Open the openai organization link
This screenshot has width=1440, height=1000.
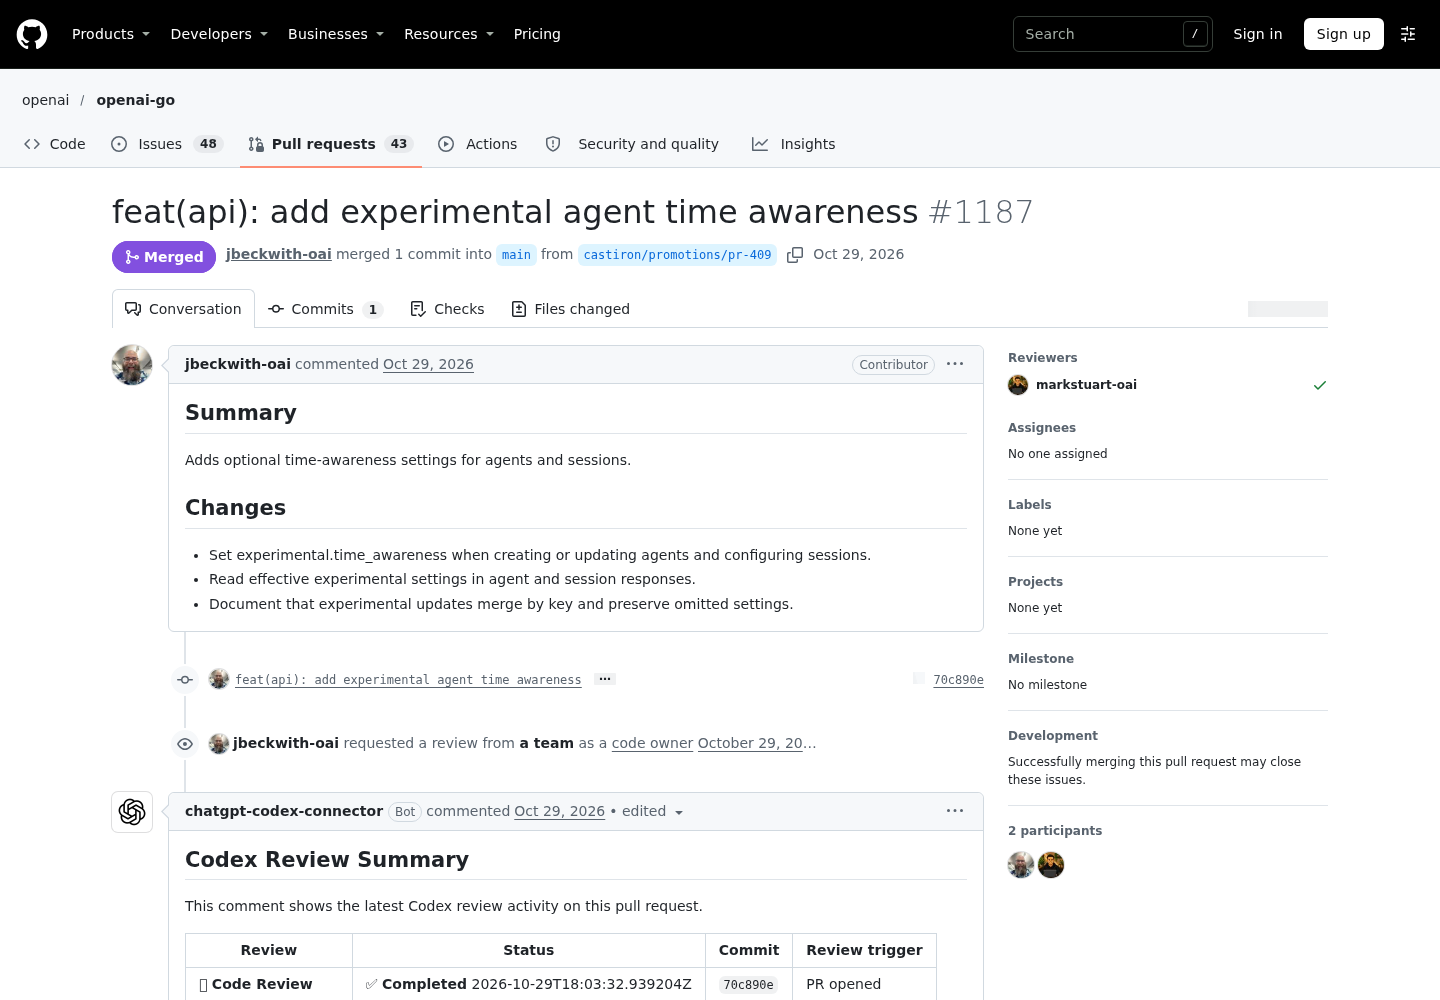[46, 100]
